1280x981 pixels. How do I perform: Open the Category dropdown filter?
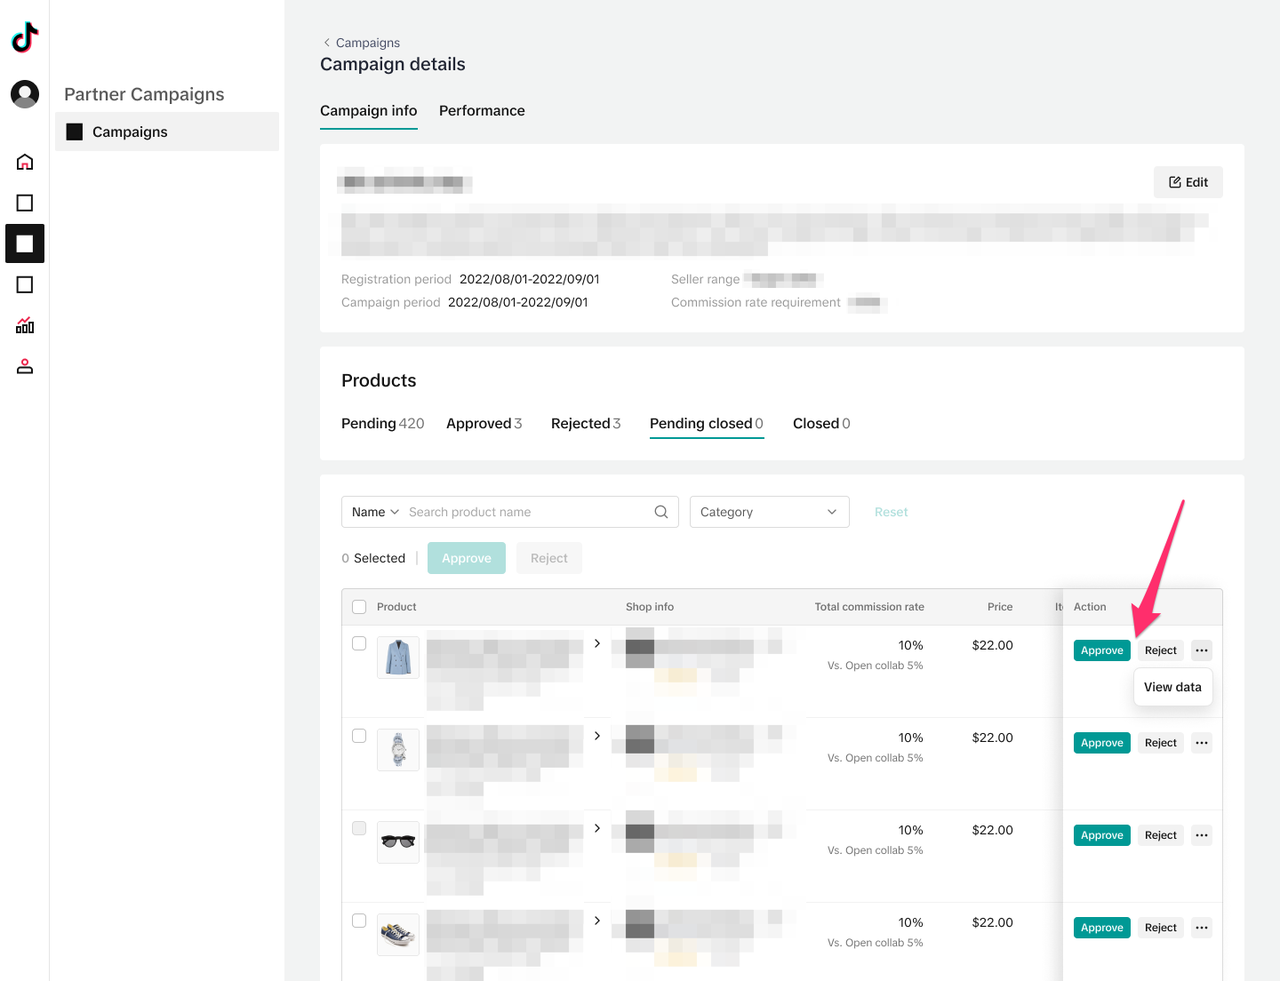click(x=768, y=512)
